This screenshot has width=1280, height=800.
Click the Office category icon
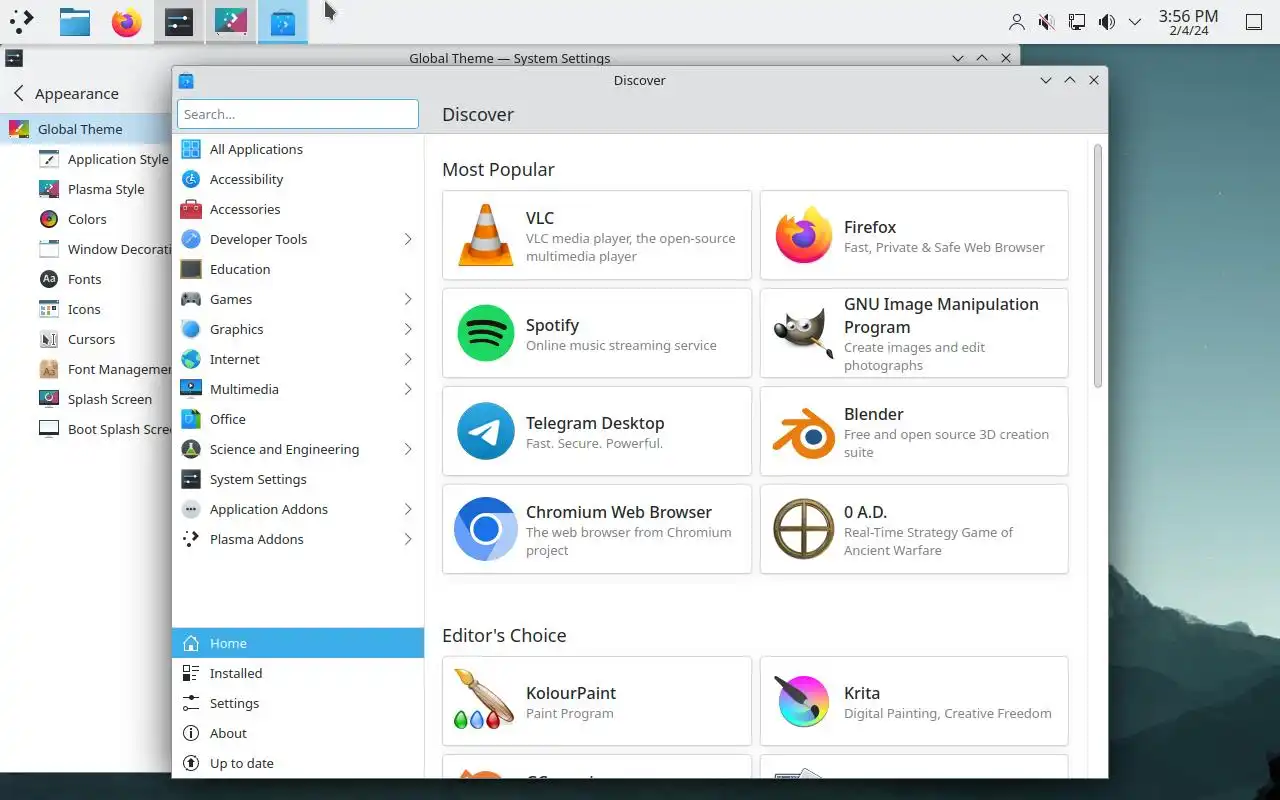[191, 419]
